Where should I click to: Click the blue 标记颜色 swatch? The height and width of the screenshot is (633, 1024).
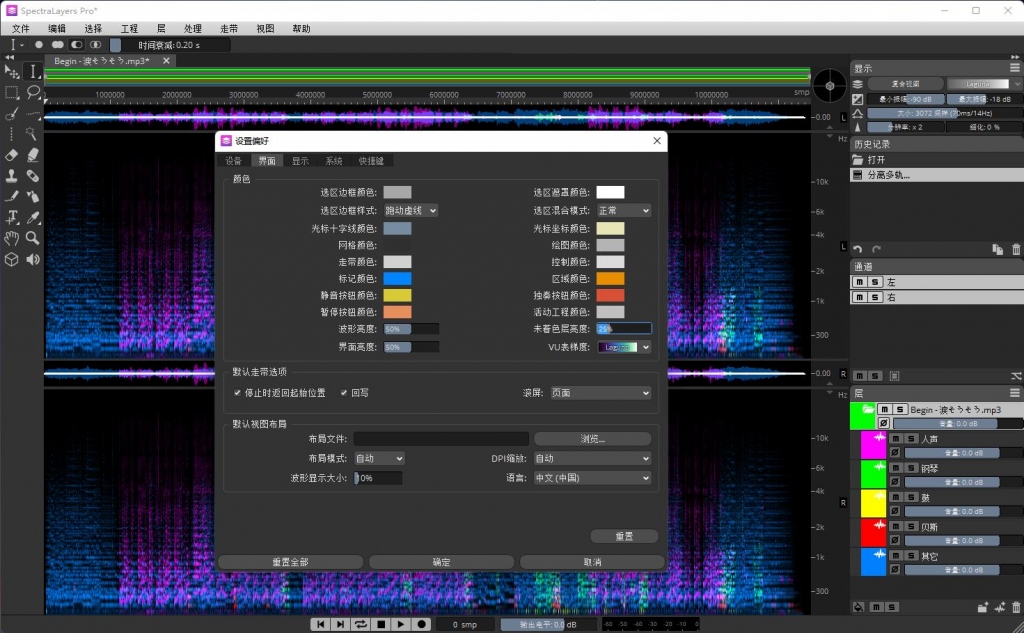(397, 278)
